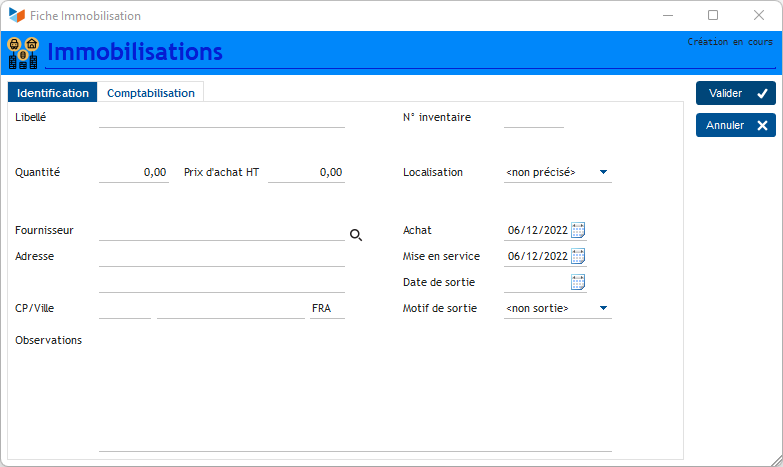Open the Mise en service calendar picker
Viewport: 783px width, 467px height.
578,256
